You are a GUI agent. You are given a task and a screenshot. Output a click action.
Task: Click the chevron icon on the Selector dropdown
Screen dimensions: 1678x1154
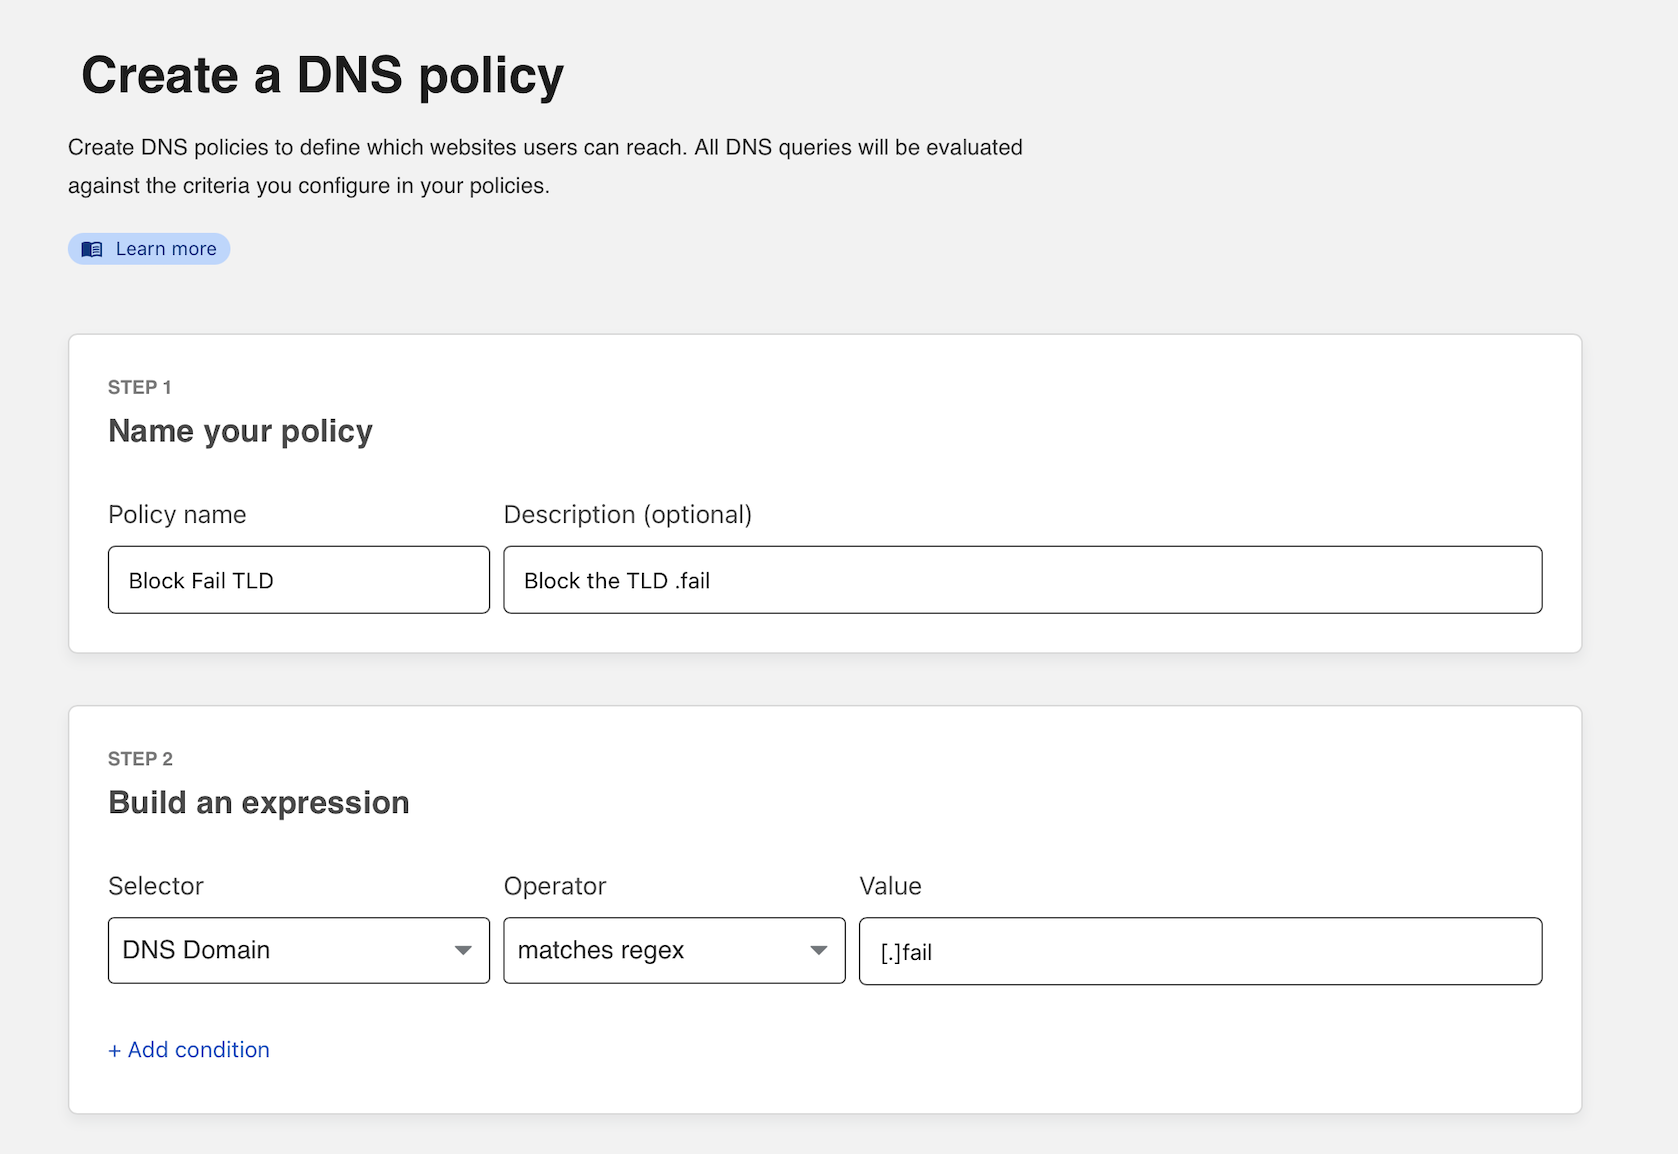pyautogui.click(x=463, y=950)
